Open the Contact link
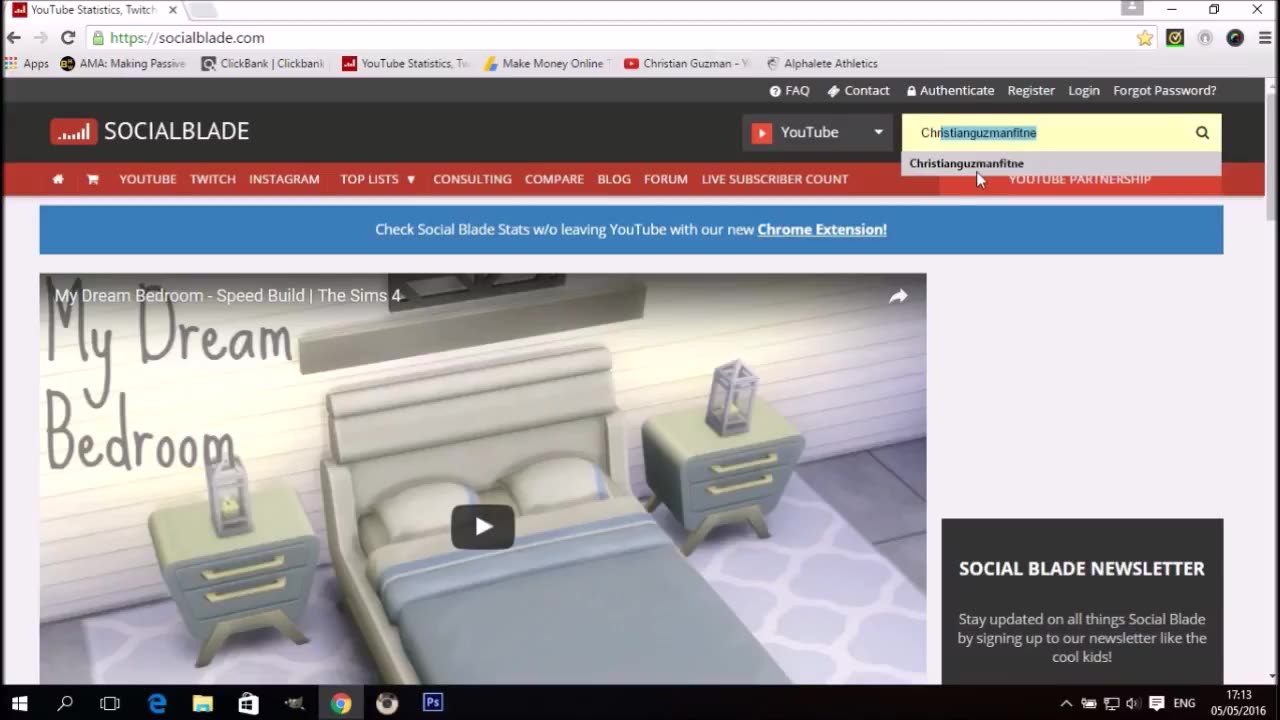1280x720 pixels. pyautogui.click(x=858, y=90)
